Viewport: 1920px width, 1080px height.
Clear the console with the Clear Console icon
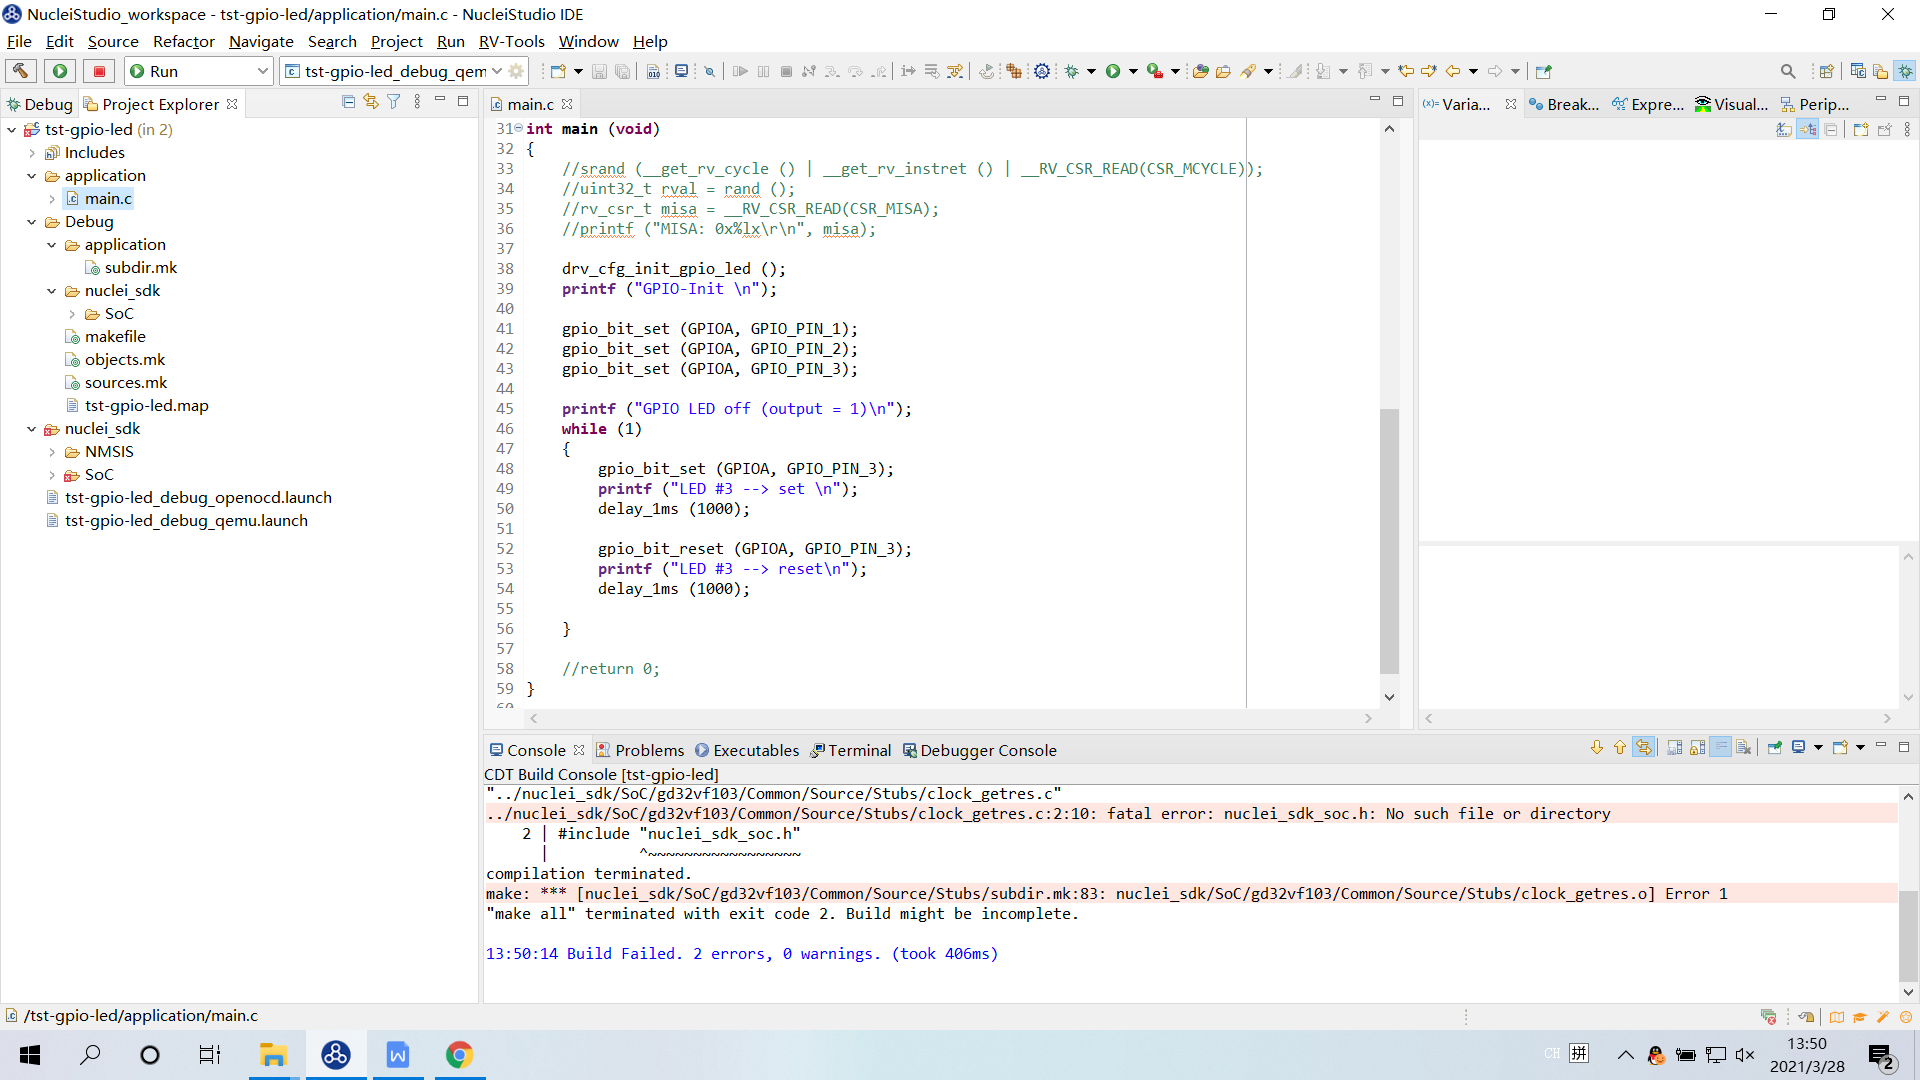[1744, 747]
